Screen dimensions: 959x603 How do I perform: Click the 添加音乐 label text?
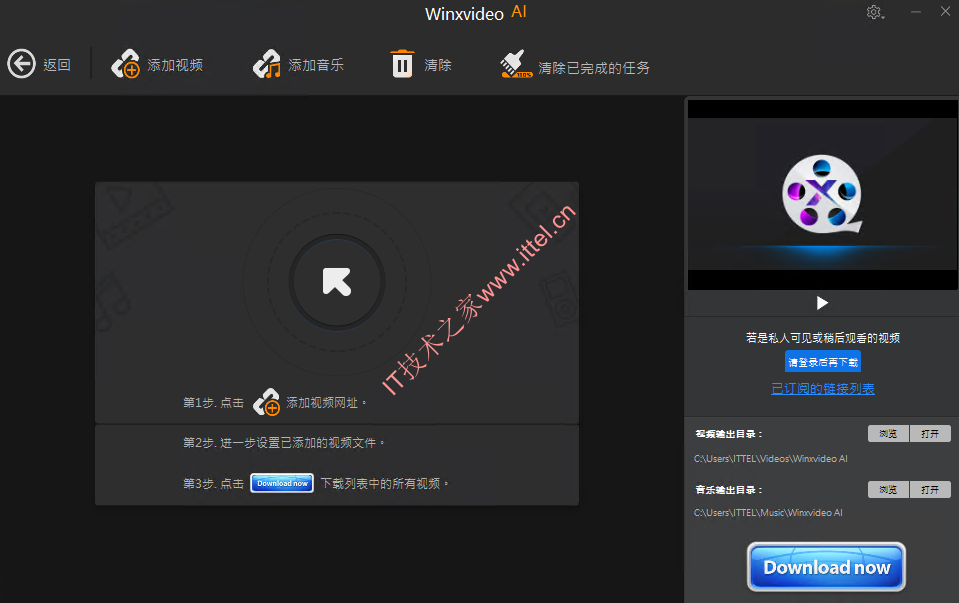coord(316,65)
